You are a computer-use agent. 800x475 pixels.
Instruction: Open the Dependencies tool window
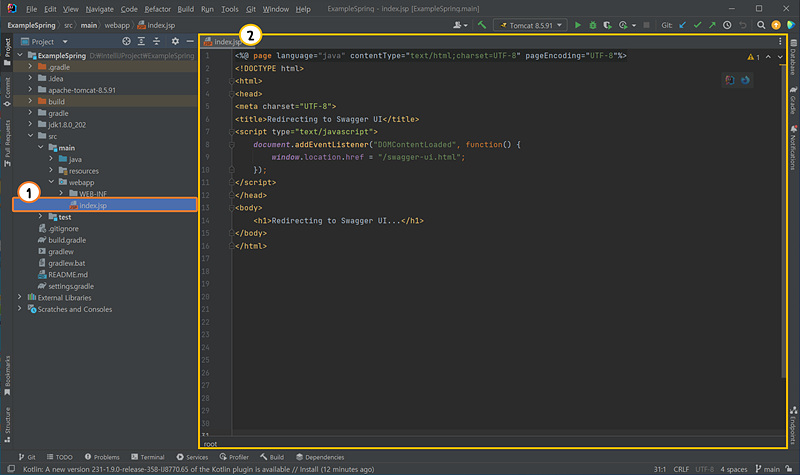click(320, 457)
